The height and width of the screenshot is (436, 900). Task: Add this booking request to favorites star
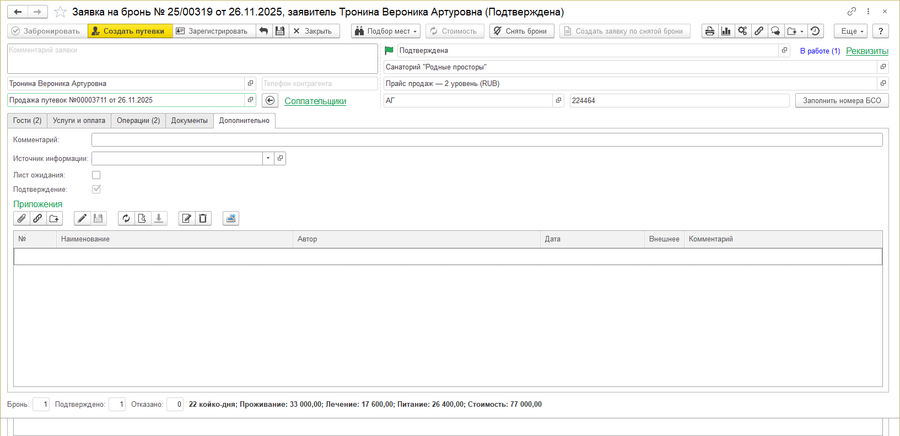coord(59,11)
